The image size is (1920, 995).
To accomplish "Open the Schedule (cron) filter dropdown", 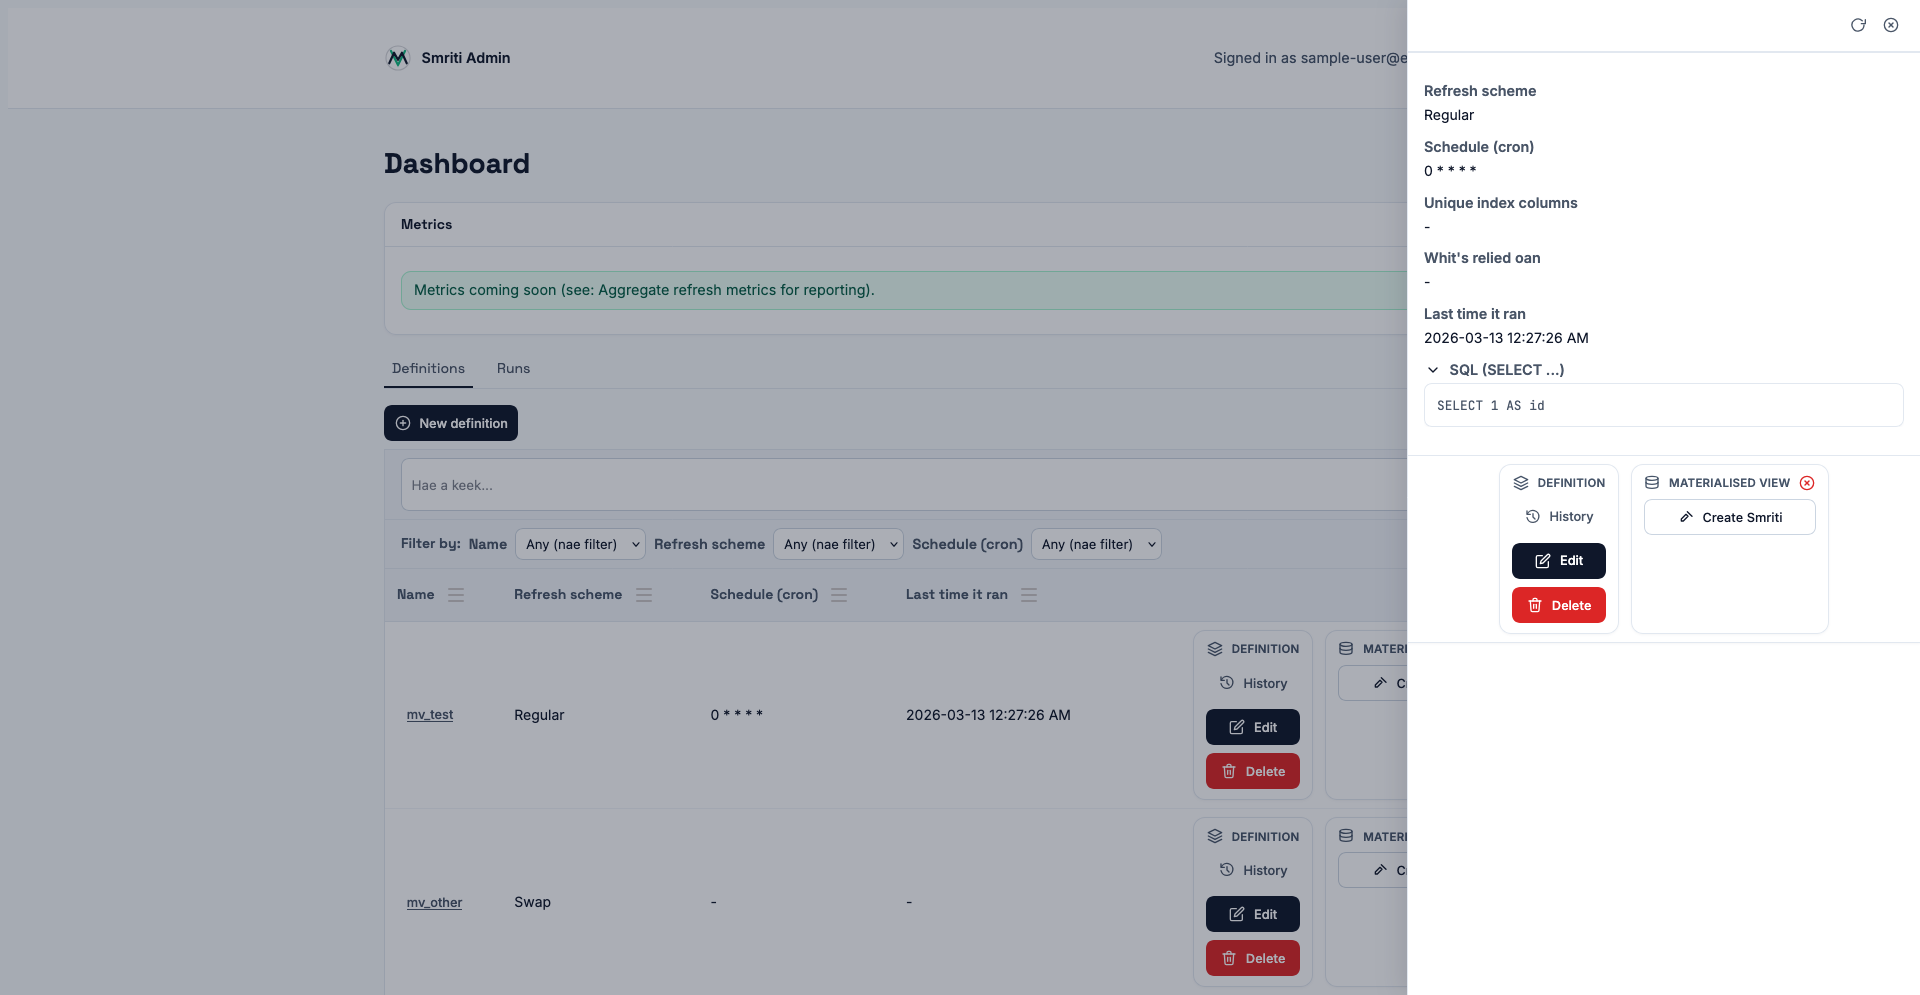I will (1096, 544).
